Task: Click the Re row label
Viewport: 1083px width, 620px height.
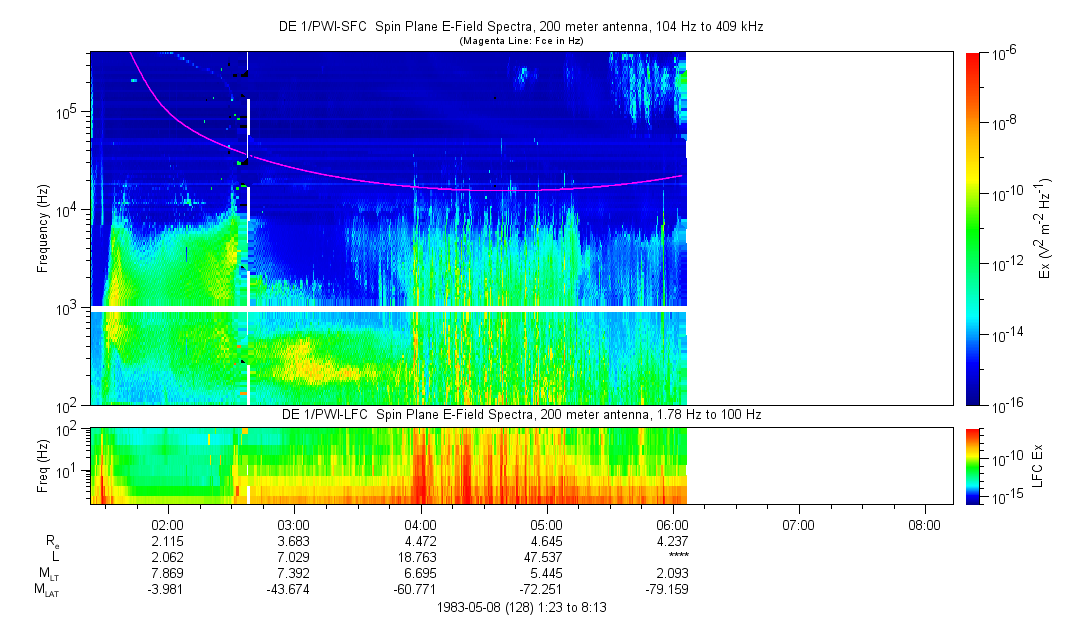Action: pos(52,542)
